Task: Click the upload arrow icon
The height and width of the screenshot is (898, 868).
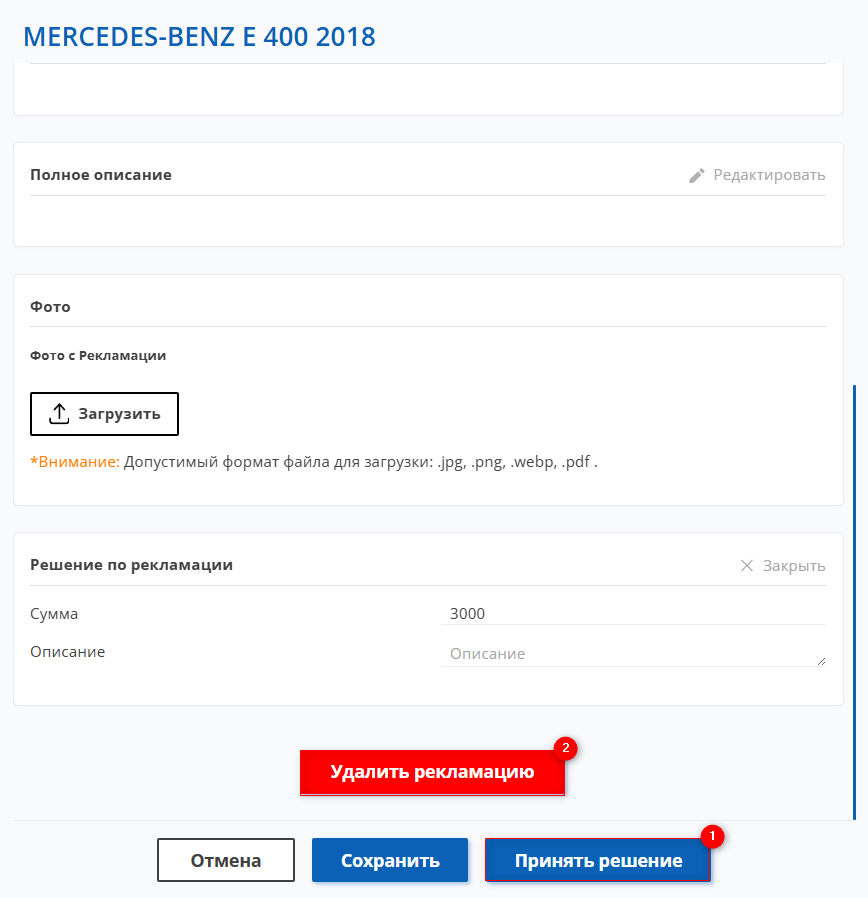Action: point(59,413)
